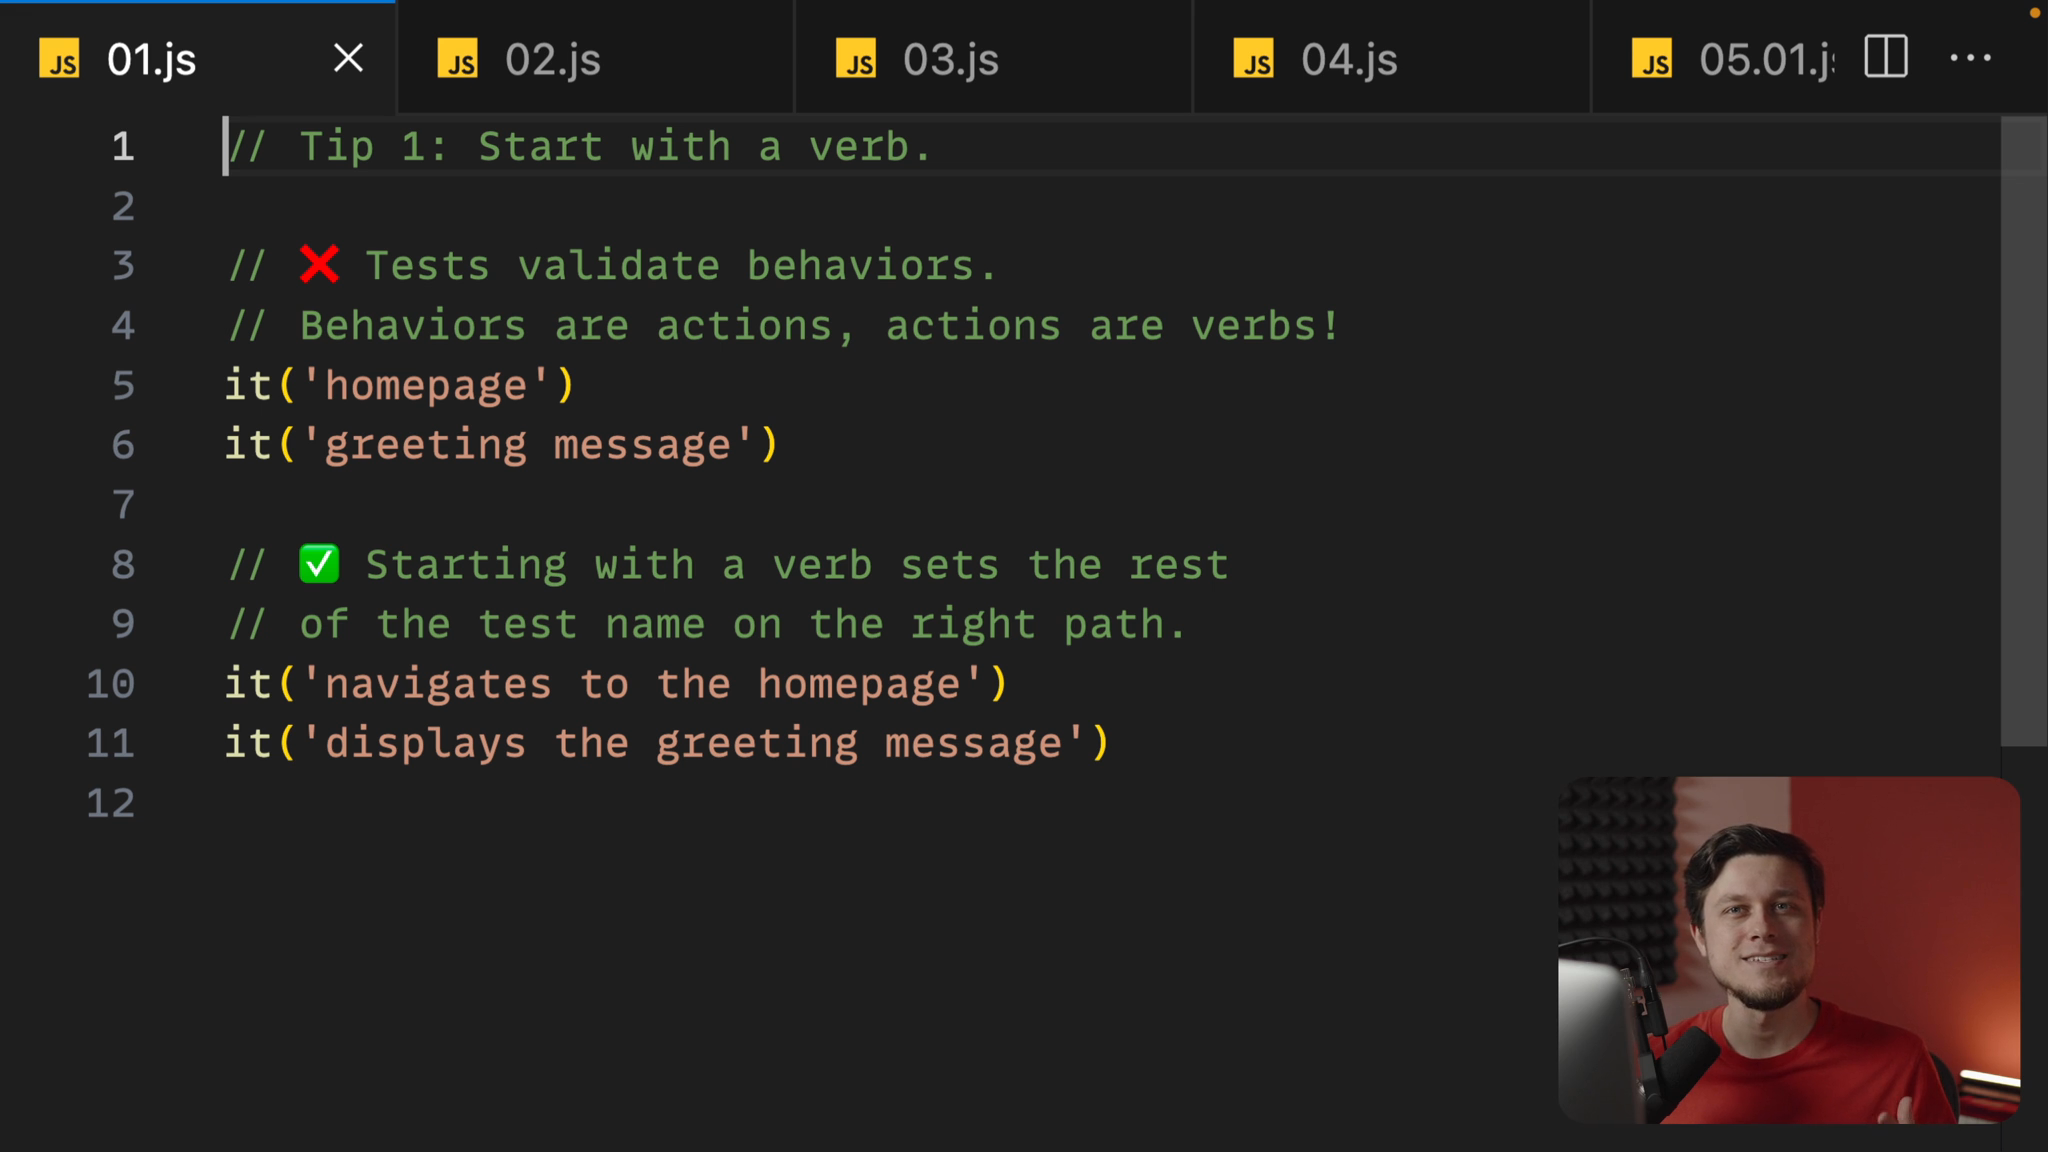Click line number 10 in gutter
Screen dimensions: 2048x1152
(111, 685)
